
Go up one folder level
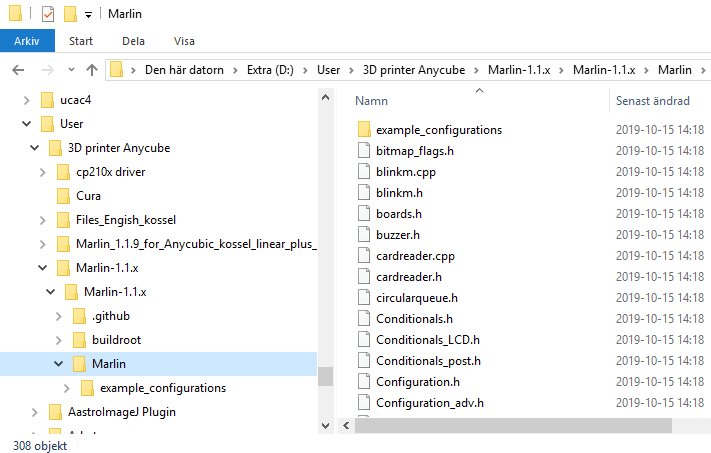click(92, 70)
